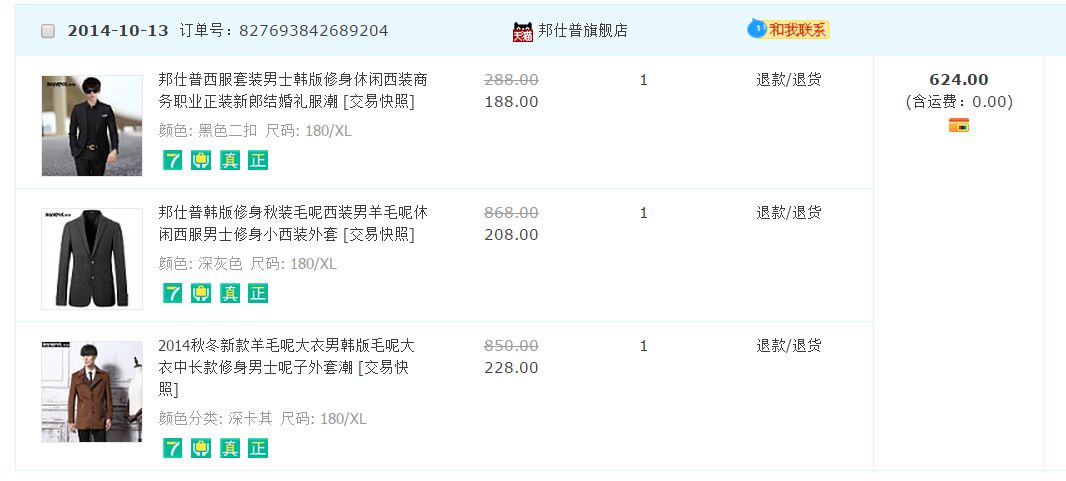Viewport: 1066px width, 481px height.
Task: Click the 真 genuine badge for black suit
Action: (x=230, y=160)
